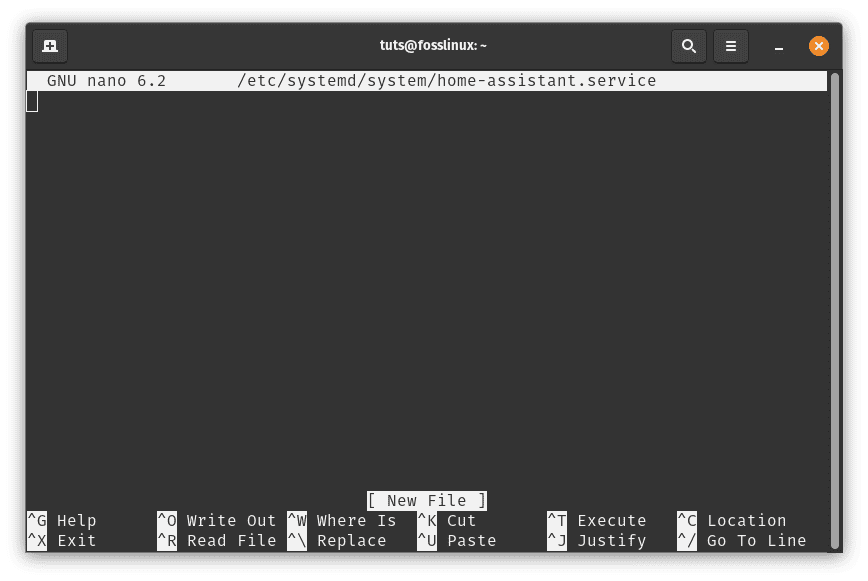Click the ^U Paste shortcut
The height and width of the screenshot is (581, 868).
[x=457, y=541]
